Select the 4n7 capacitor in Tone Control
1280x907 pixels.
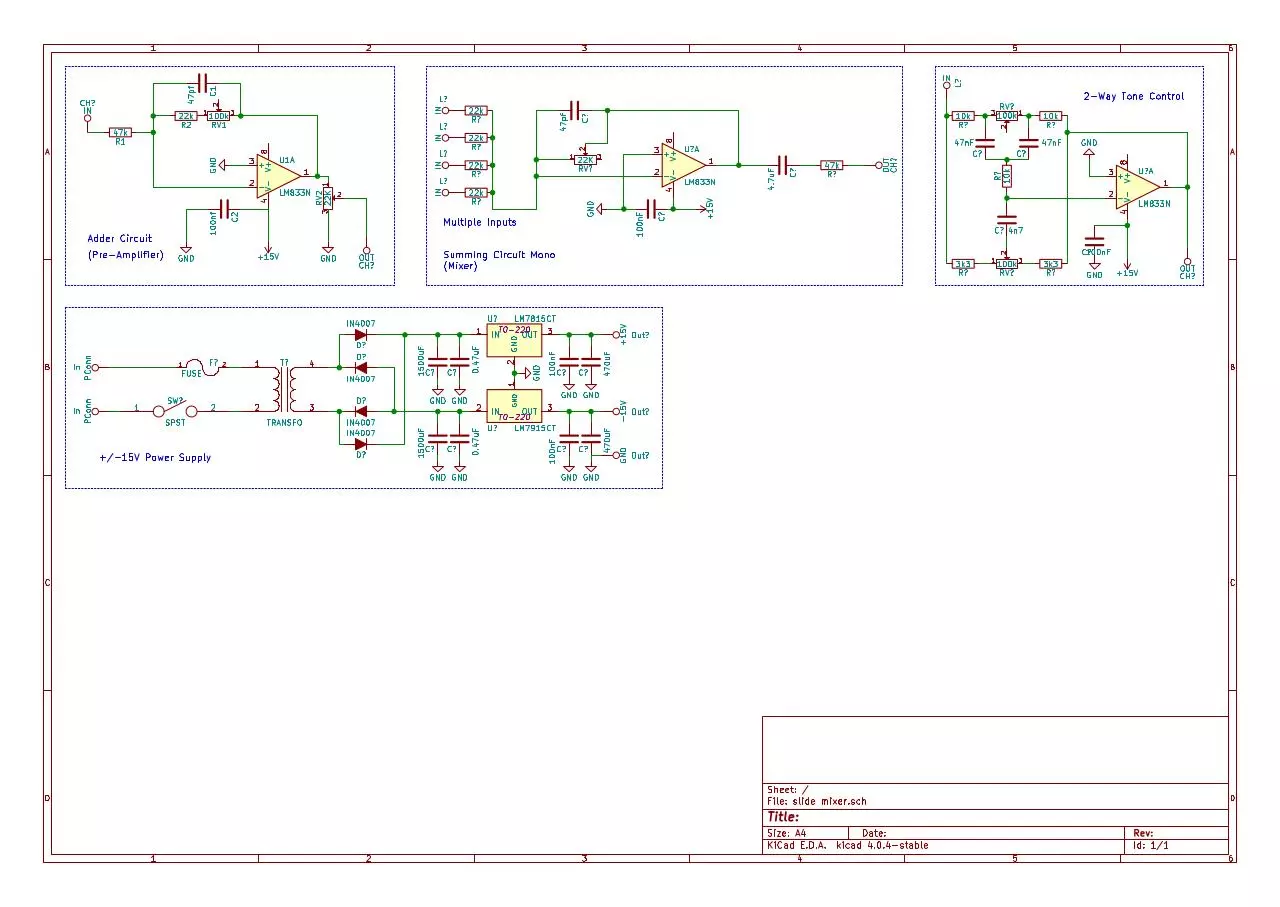[1007, 220]
